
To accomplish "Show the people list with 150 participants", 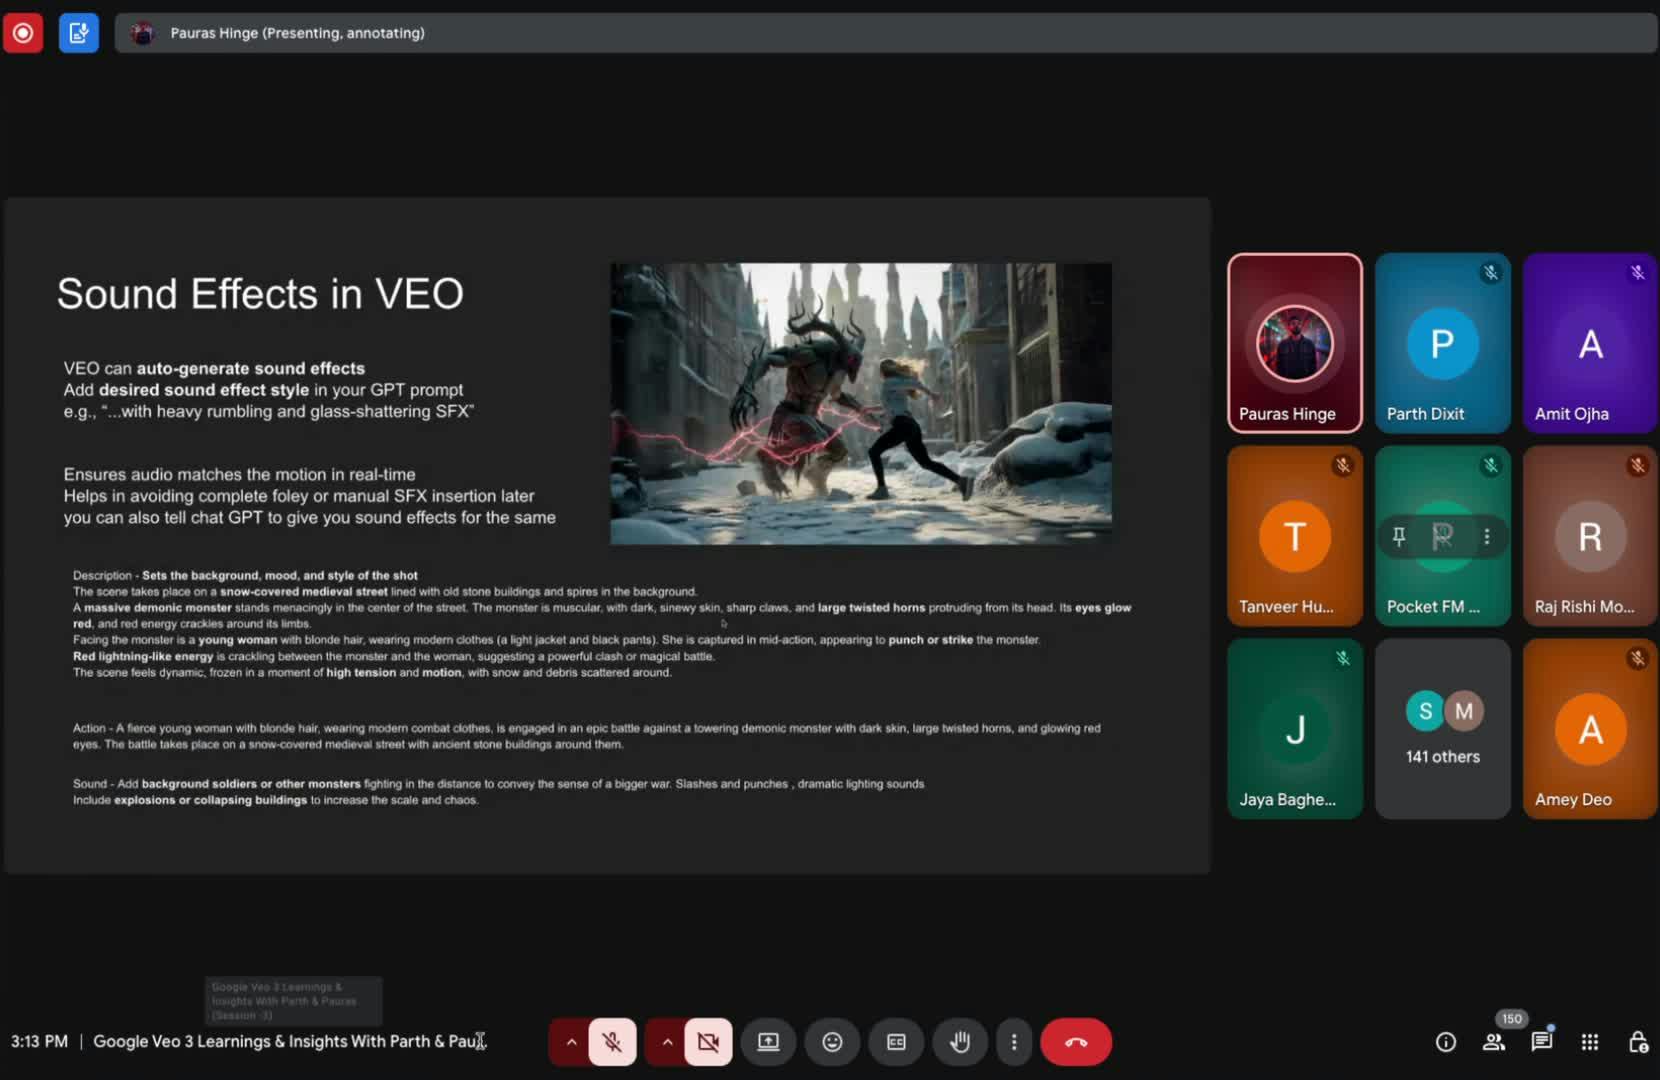I will (1494, 1042).
